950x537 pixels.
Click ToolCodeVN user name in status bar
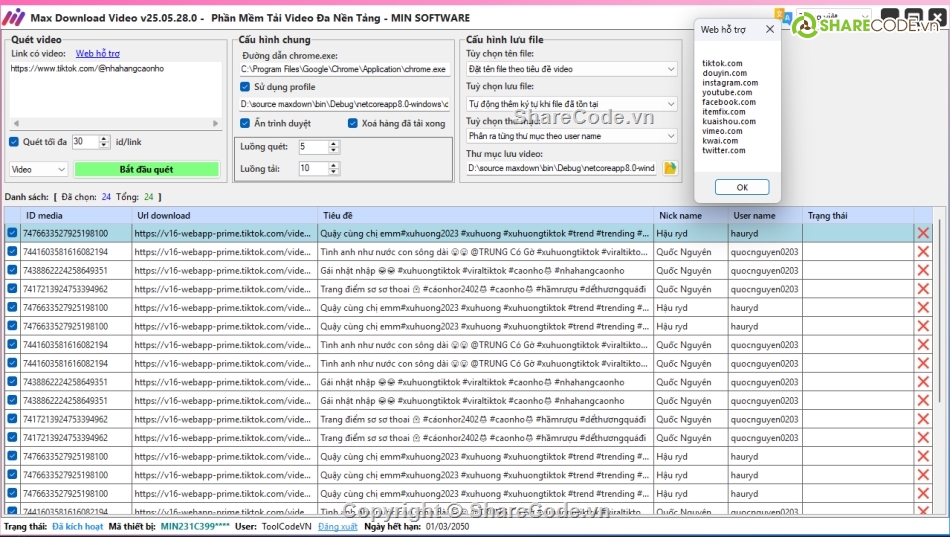287,527
